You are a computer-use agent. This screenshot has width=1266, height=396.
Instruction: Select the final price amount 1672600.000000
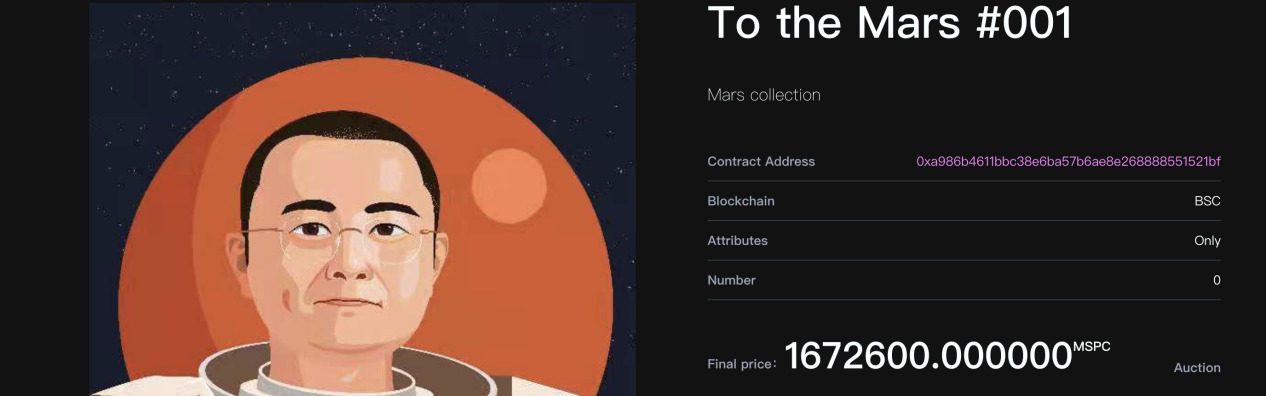(928, 355)
